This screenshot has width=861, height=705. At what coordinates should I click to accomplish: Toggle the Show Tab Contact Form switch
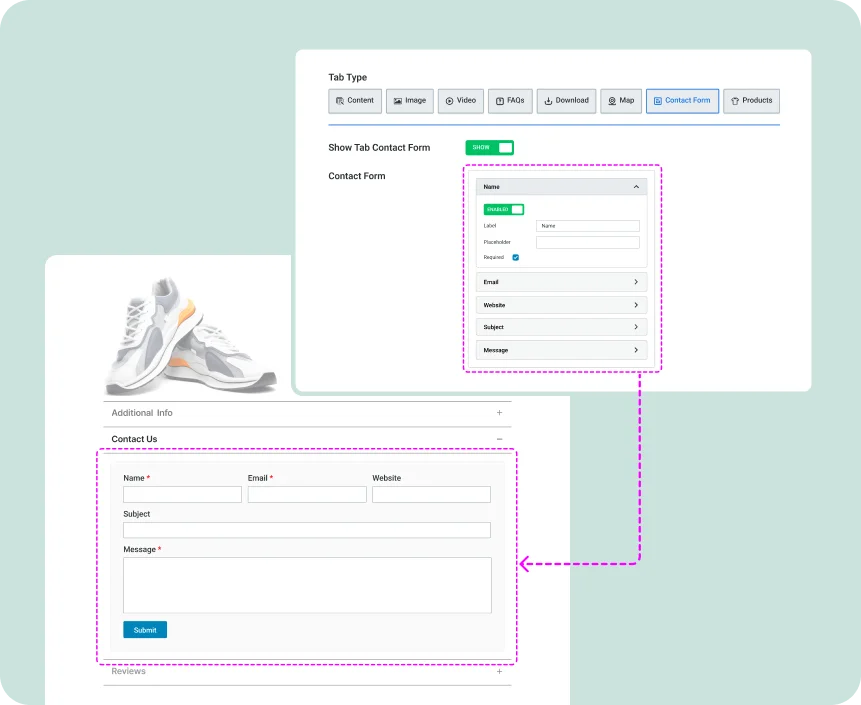coord(489,148)
